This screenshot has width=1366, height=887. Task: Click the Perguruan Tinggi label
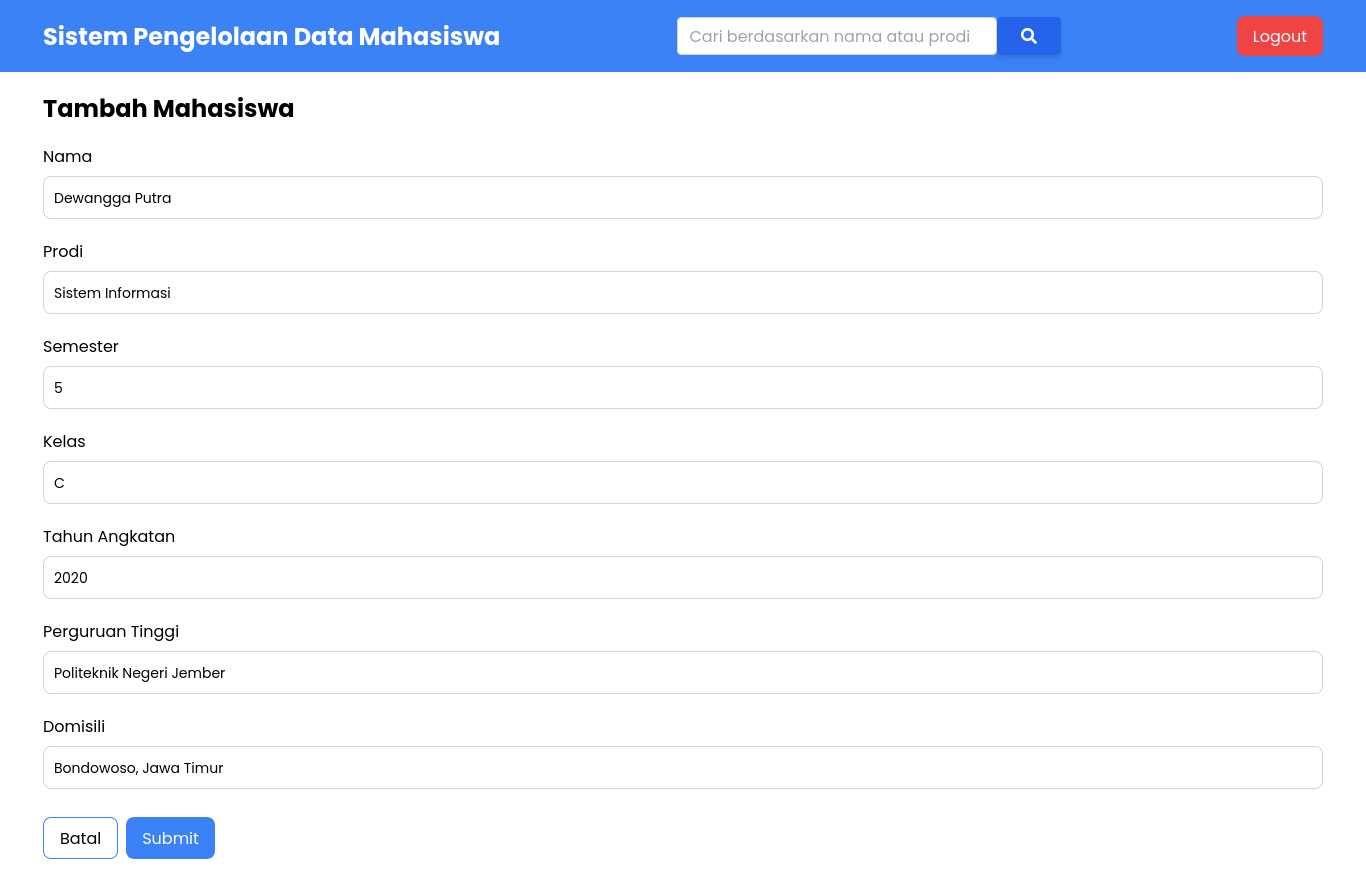tap(111, 631)
